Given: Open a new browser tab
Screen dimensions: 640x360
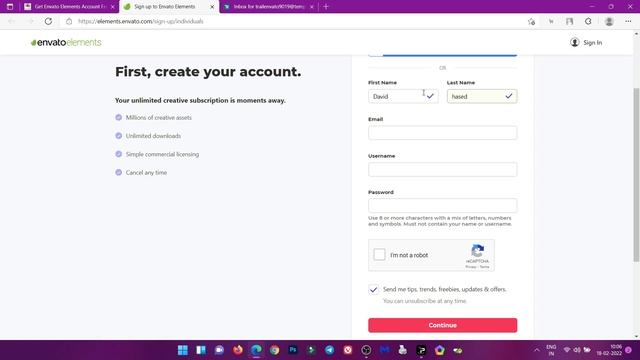Looking at the screenshot, I should tap(326, 7).
